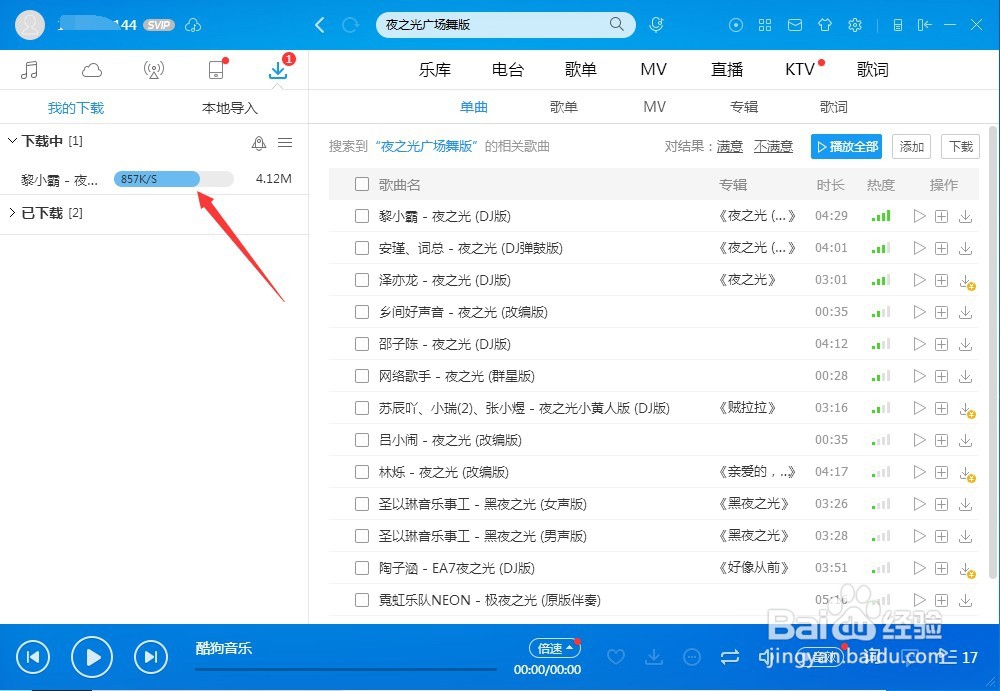Open the play queue showing 17
1000x691 pixels.
(960, 657)
